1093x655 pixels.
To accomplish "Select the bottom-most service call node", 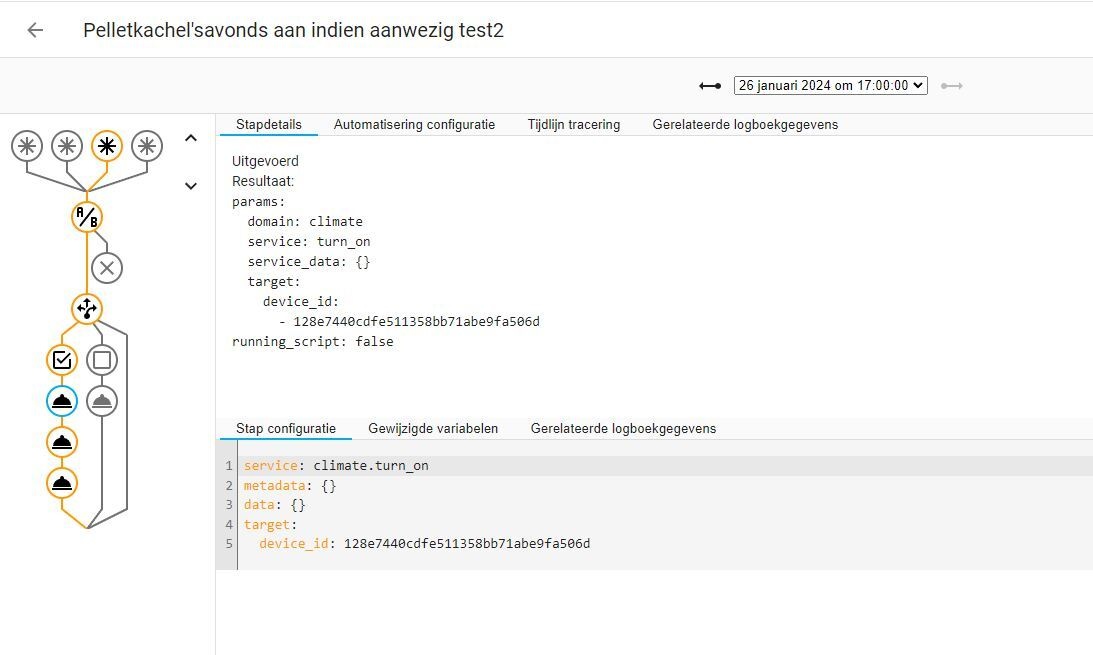I will 62,483.
